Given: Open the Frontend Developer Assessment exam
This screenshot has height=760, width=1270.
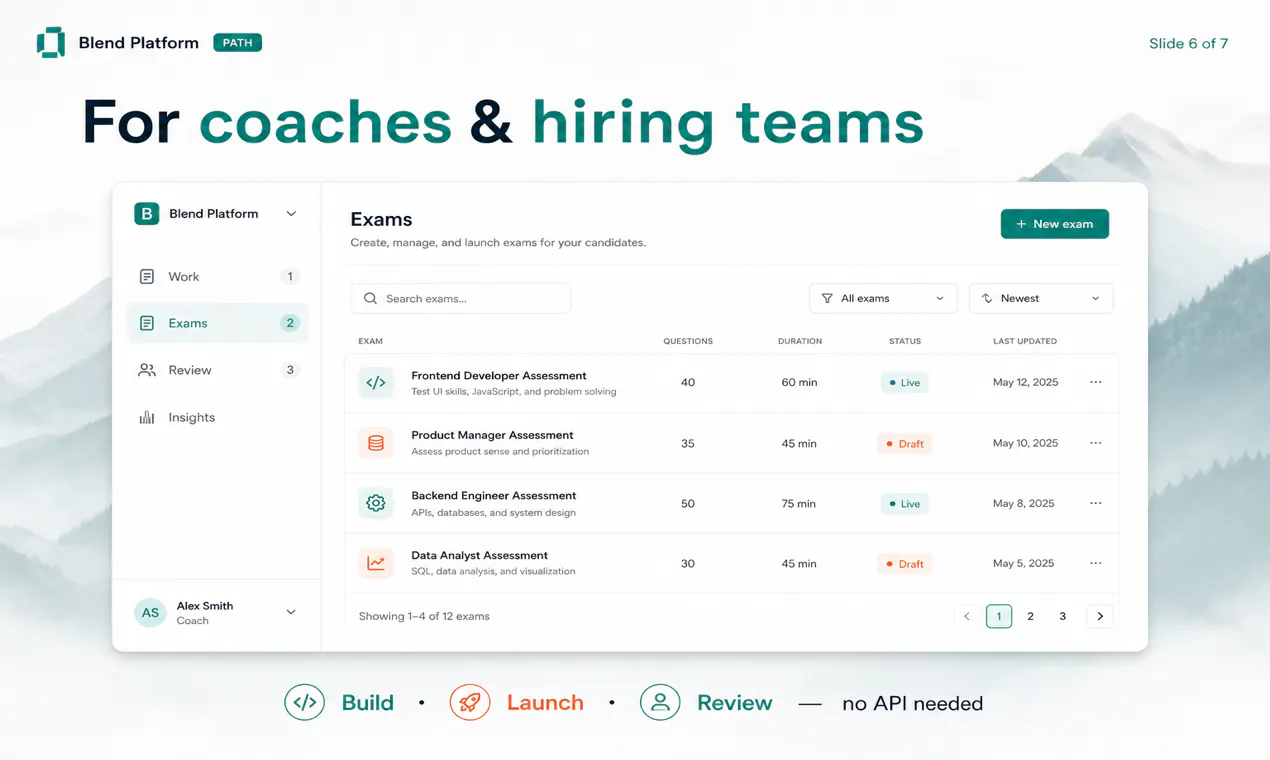Looking at the screenshot, I should pyautogui.click(x=499, y=376).
